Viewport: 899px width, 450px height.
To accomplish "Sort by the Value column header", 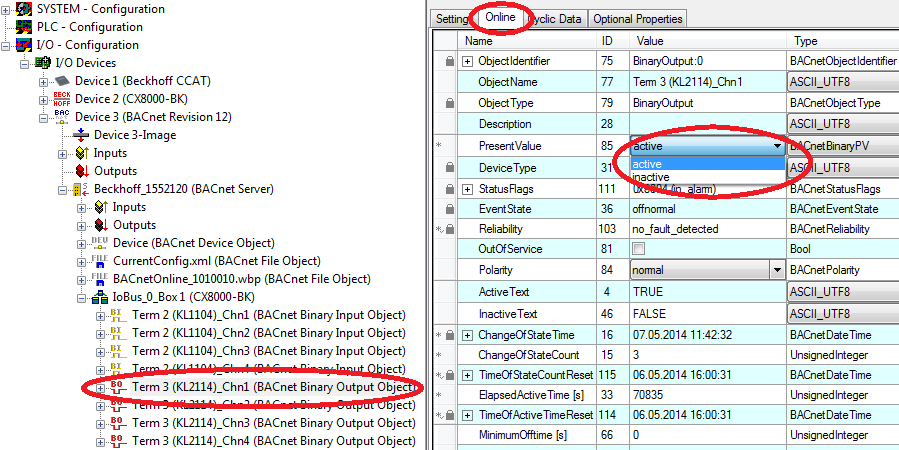I will pos(708,41).
